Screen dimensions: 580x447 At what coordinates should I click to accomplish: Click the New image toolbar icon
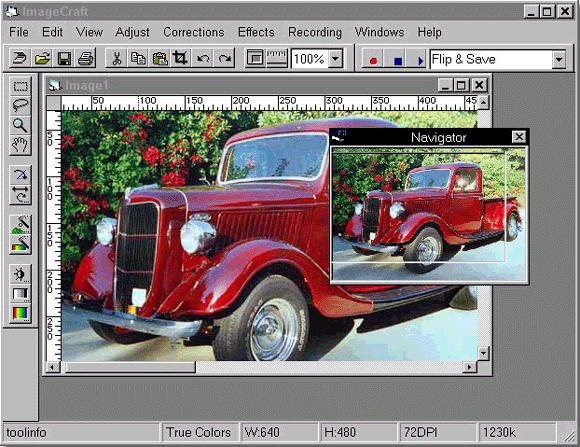click(20, 58)
